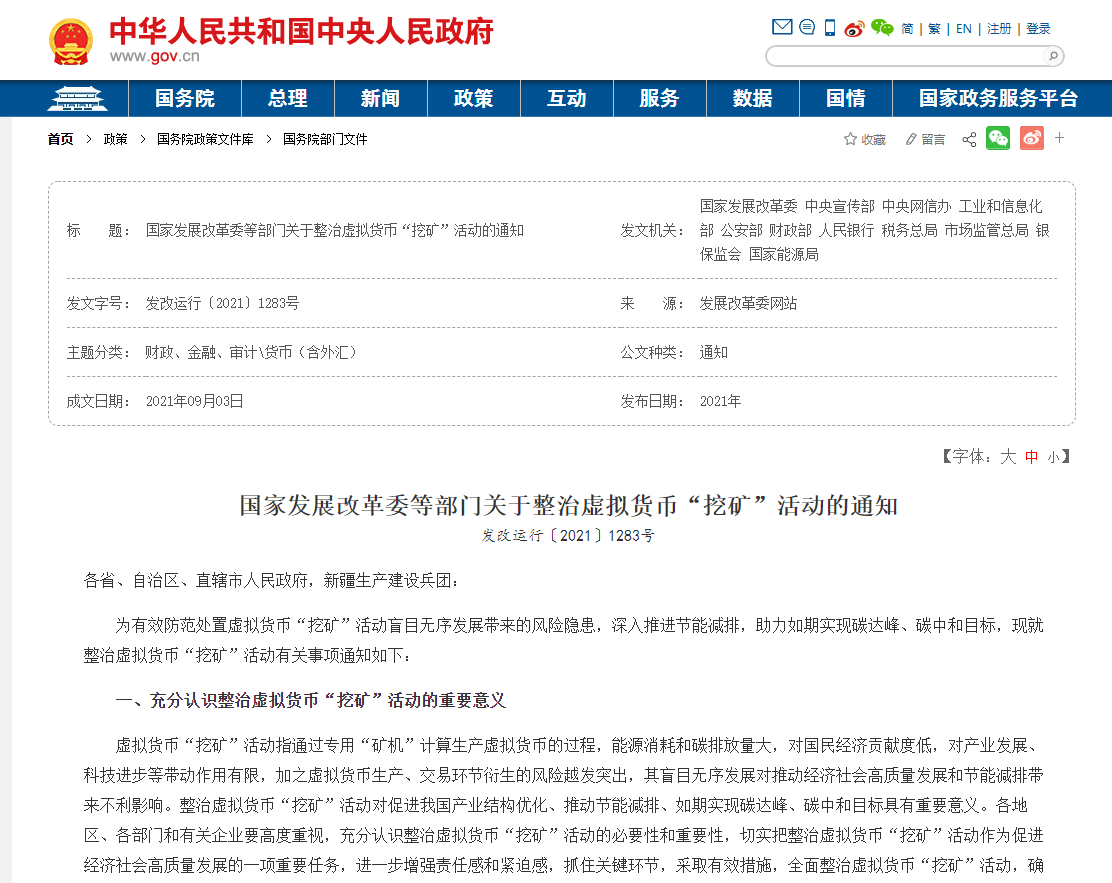The height and width of the screenshot is (883, 1112).
Task: Share the article to Weibo
Action: coord(1032,138)
